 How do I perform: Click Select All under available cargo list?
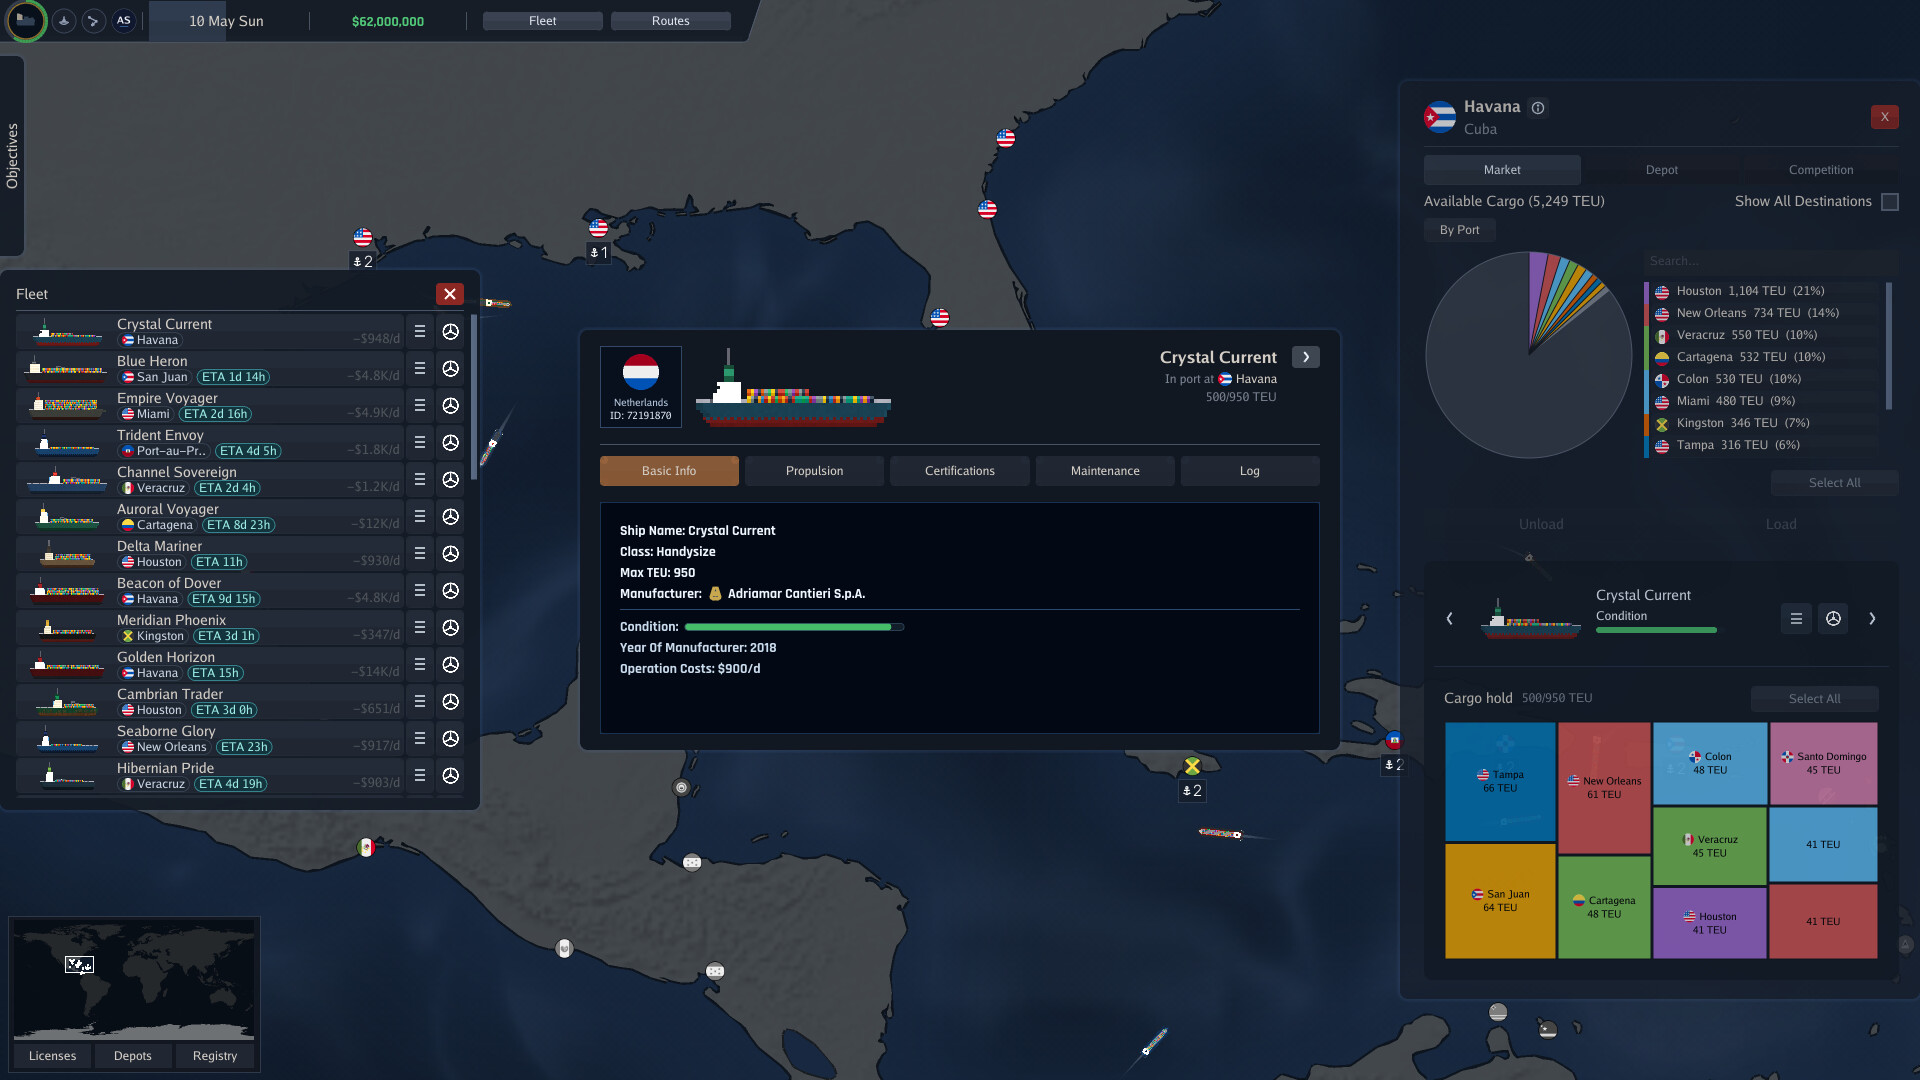pos(1835,483)
